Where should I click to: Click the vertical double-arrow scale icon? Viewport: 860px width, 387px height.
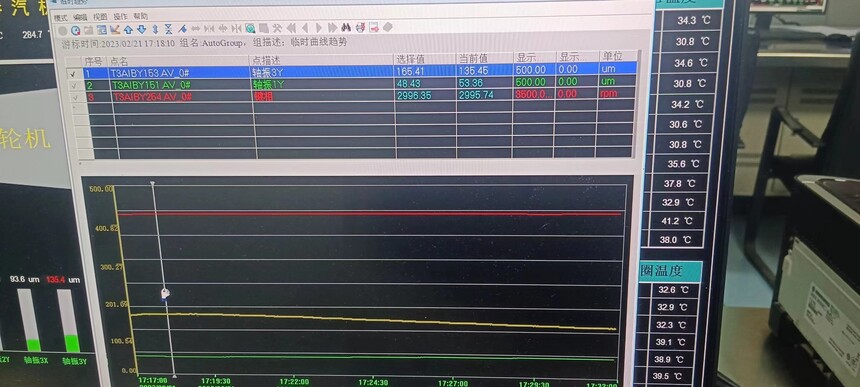pos(155,29)
